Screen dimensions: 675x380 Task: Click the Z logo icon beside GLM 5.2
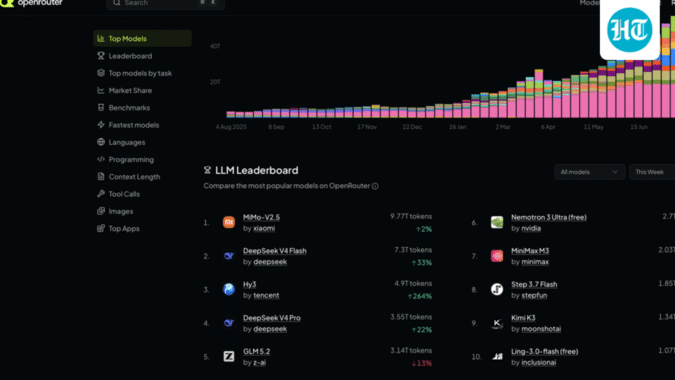pyautogui.click(x=229, y=356)
